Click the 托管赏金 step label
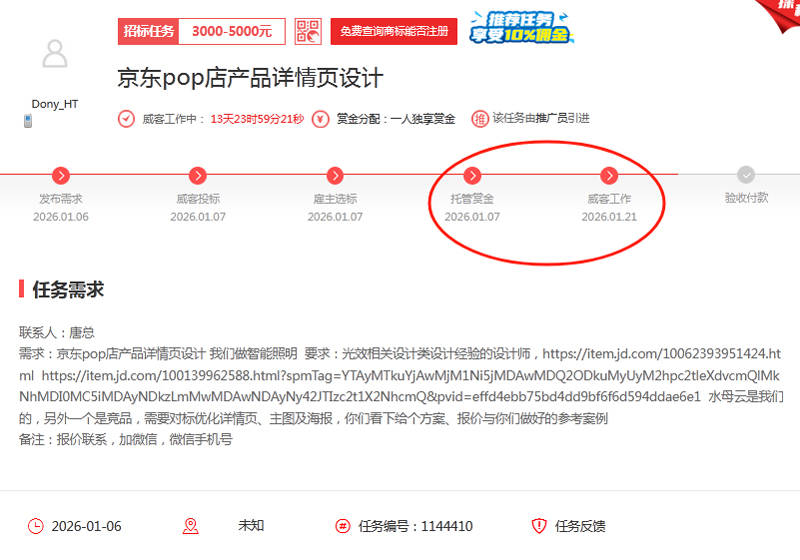 point(472,198)
